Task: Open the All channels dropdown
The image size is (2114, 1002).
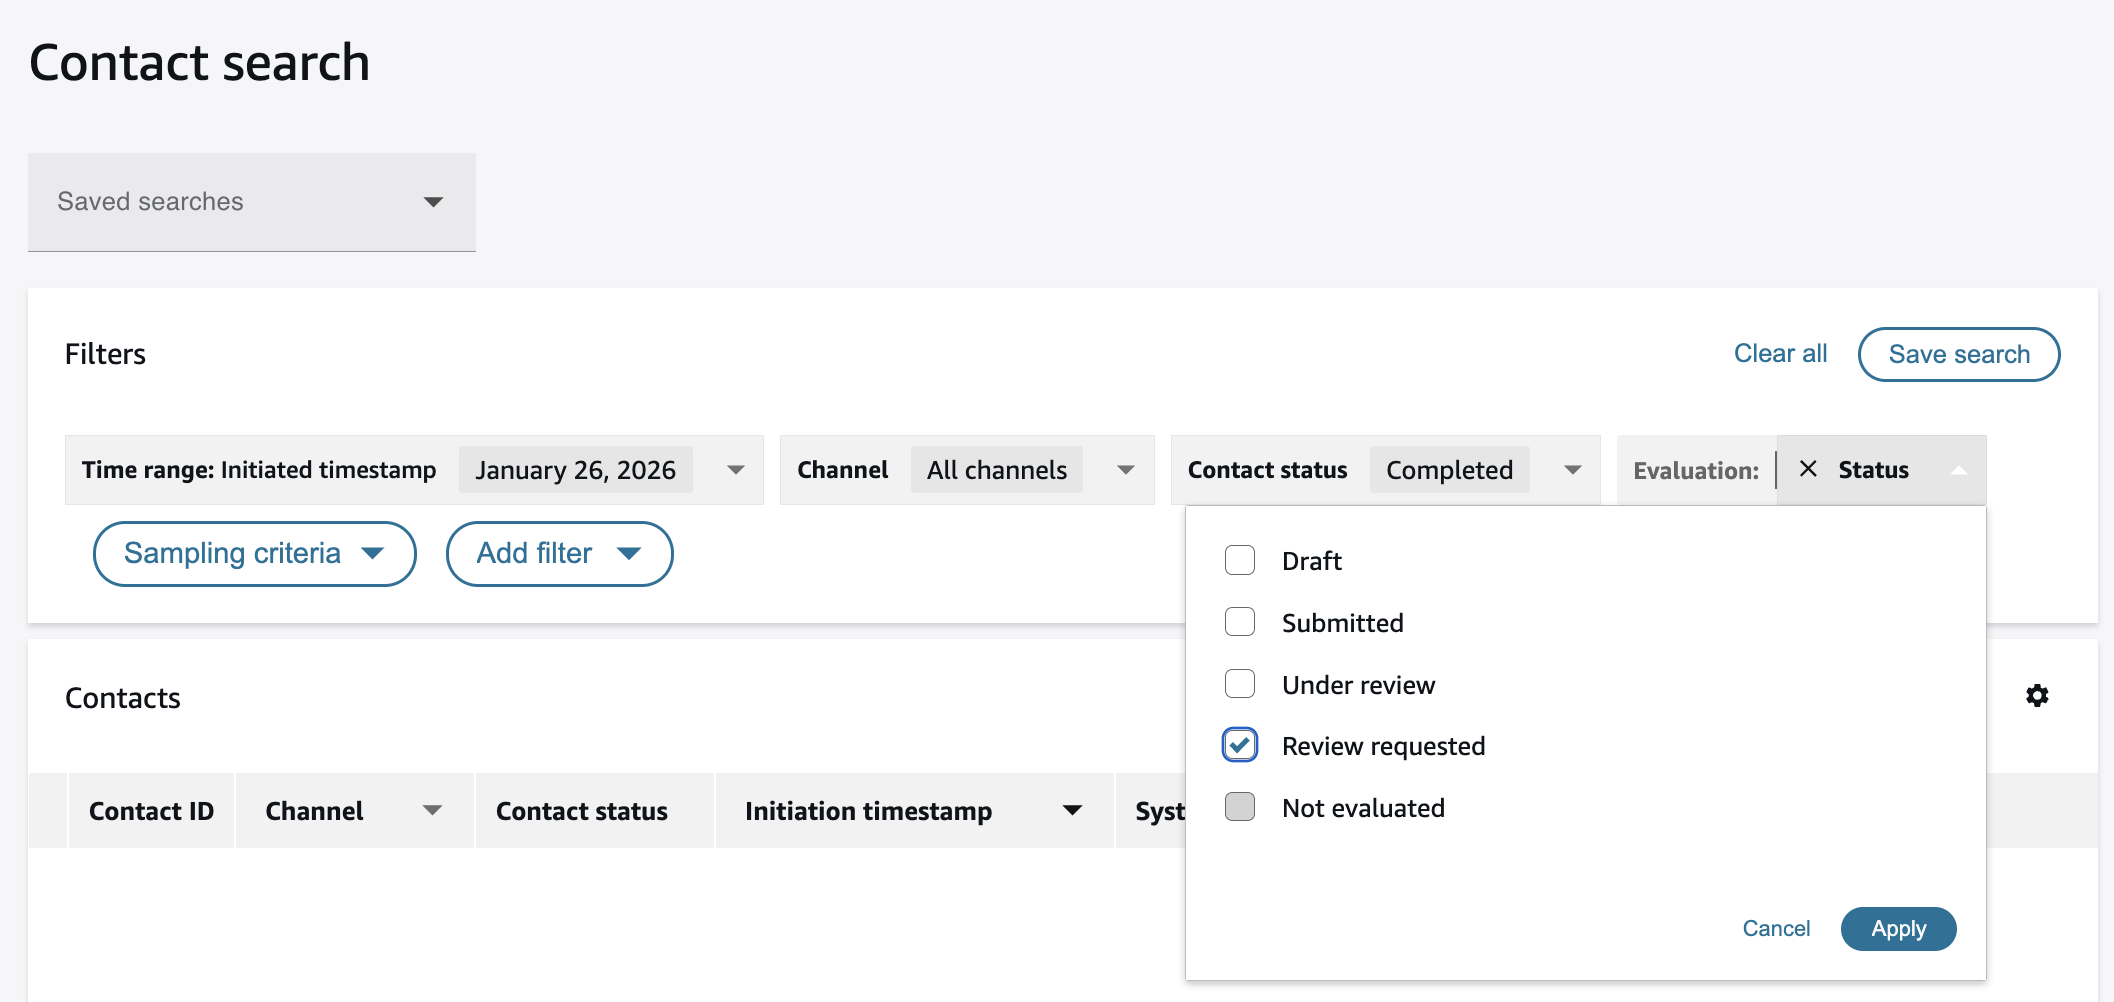Action: point(1125,469)
